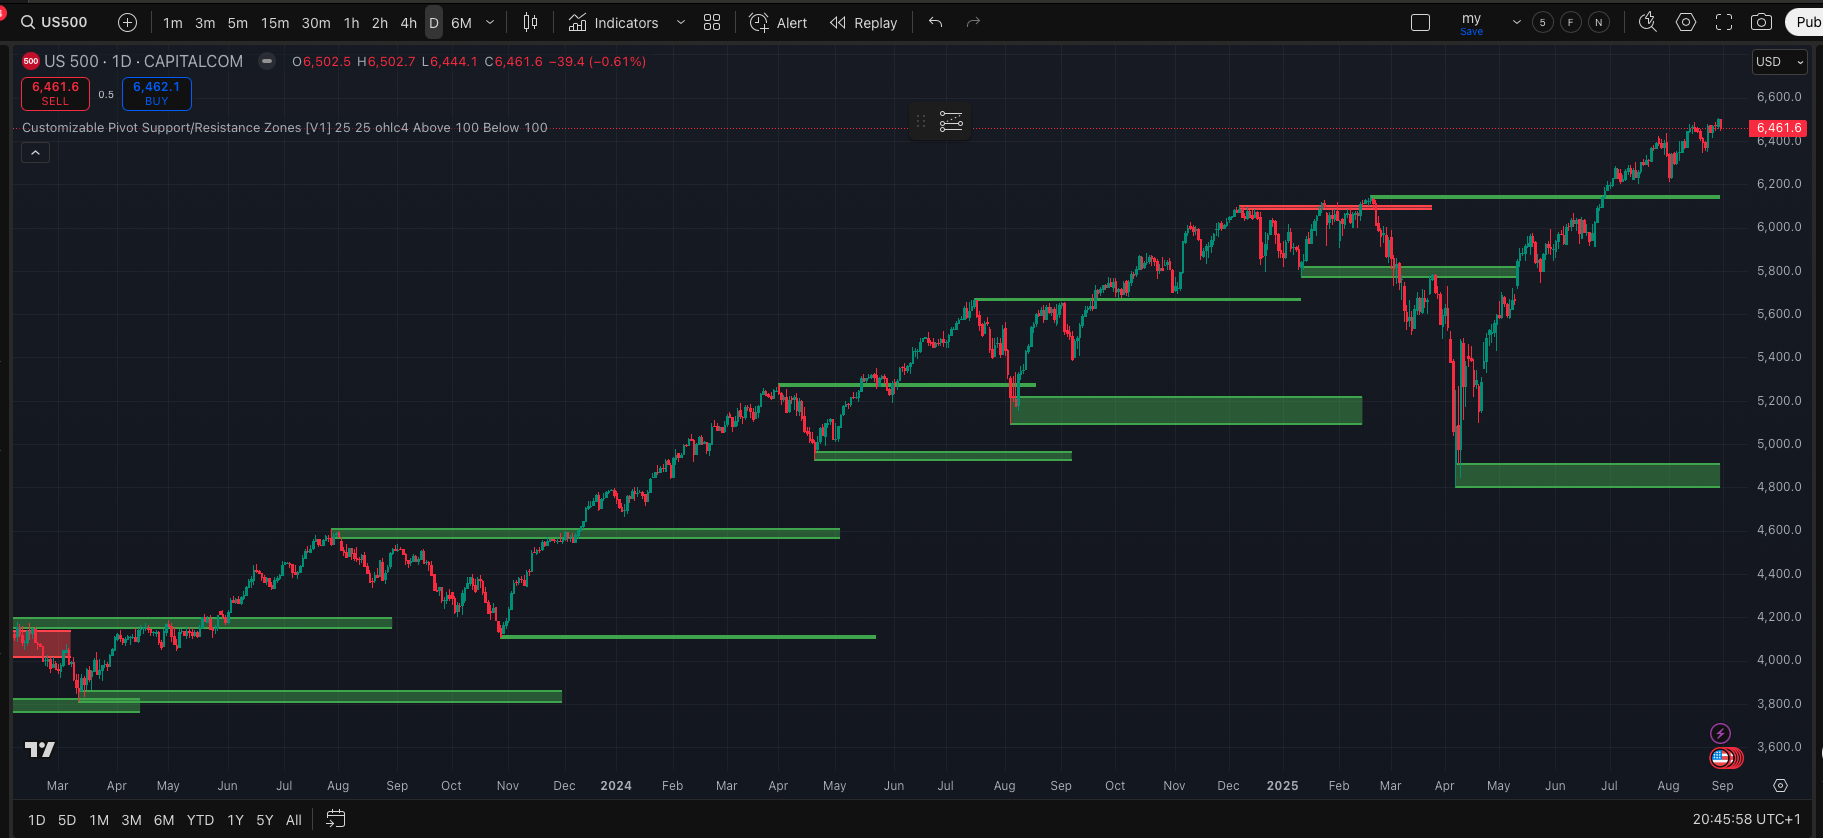The image size is (1823, 838).
Task: Create an Alert
Action: click(x=779, y=22)
